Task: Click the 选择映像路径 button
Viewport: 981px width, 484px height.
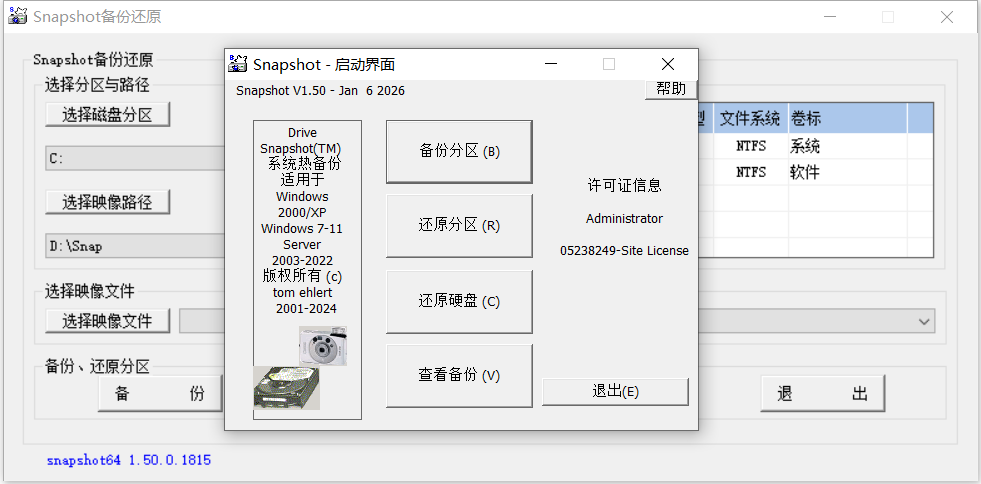Action: click(x=107, y=202)
